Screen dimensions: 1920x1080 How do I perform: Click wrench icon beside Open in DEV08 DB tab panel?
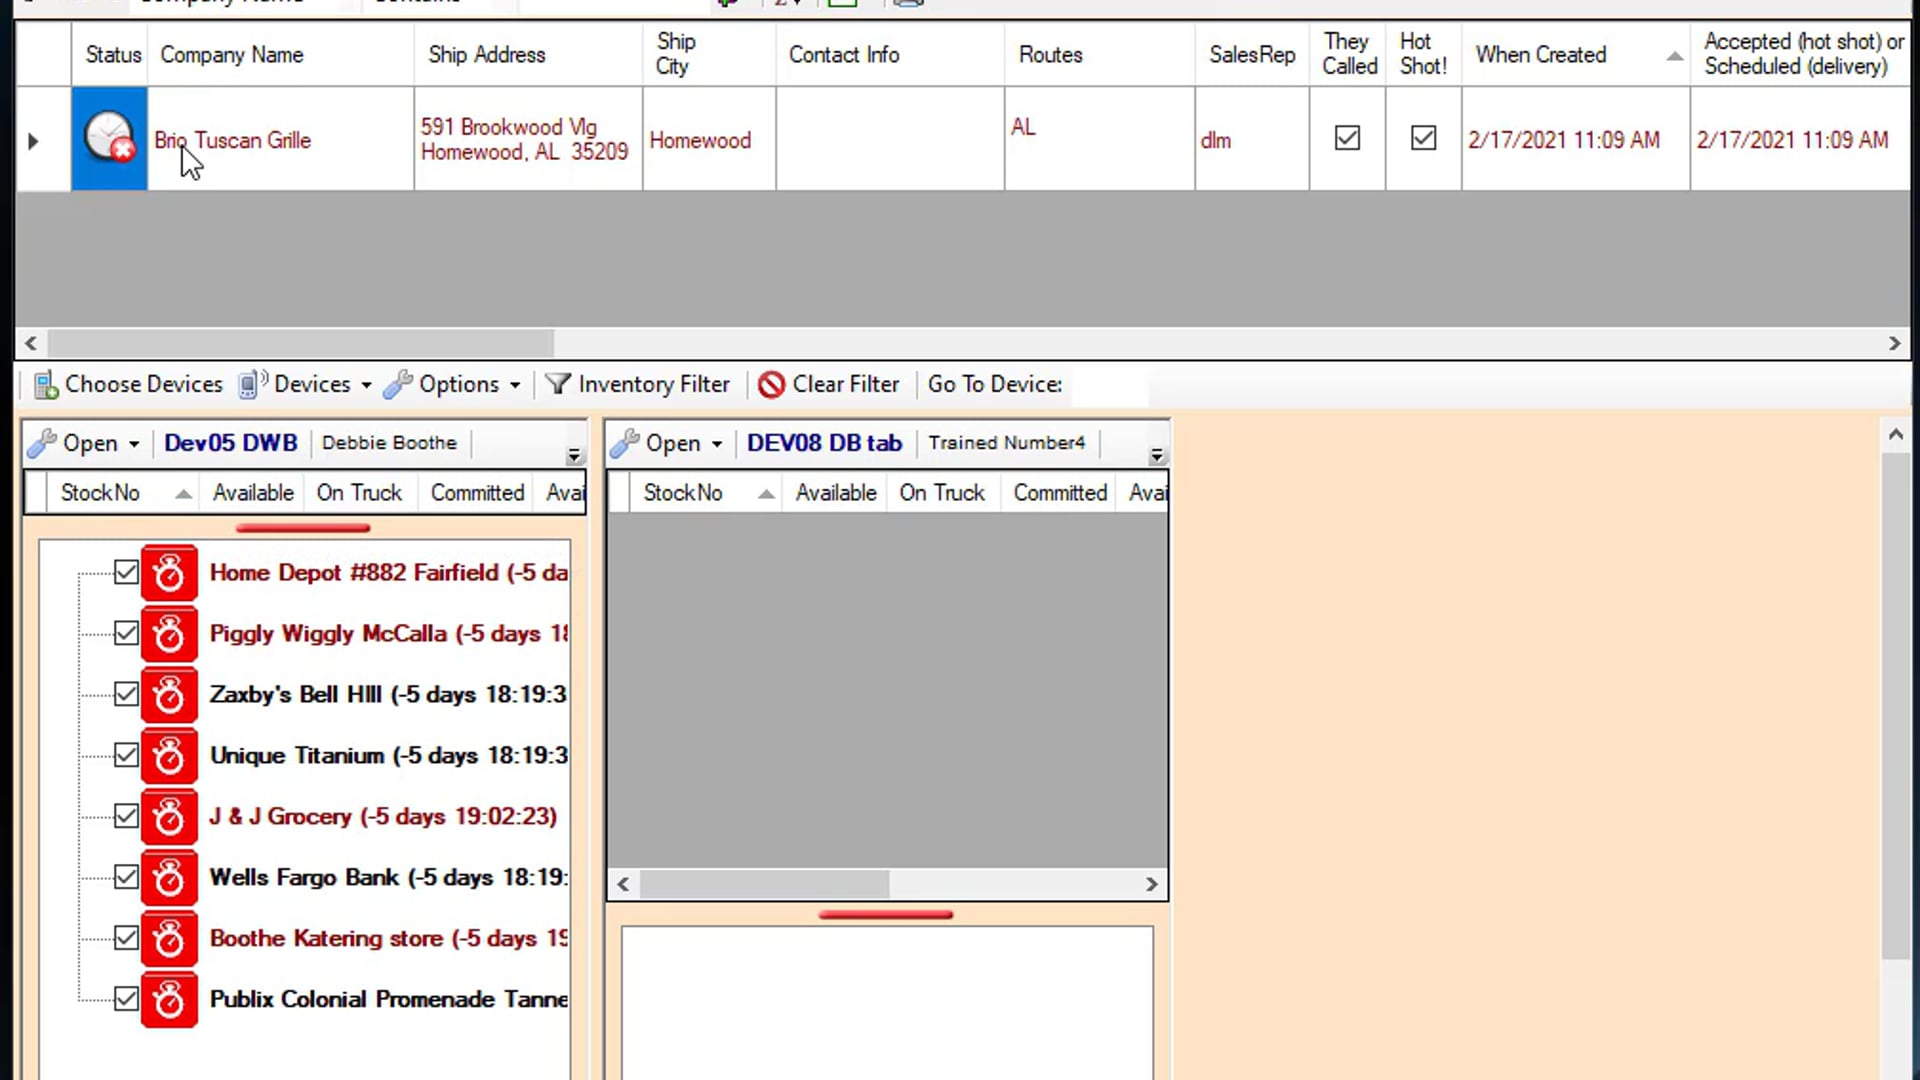[625, 443]
